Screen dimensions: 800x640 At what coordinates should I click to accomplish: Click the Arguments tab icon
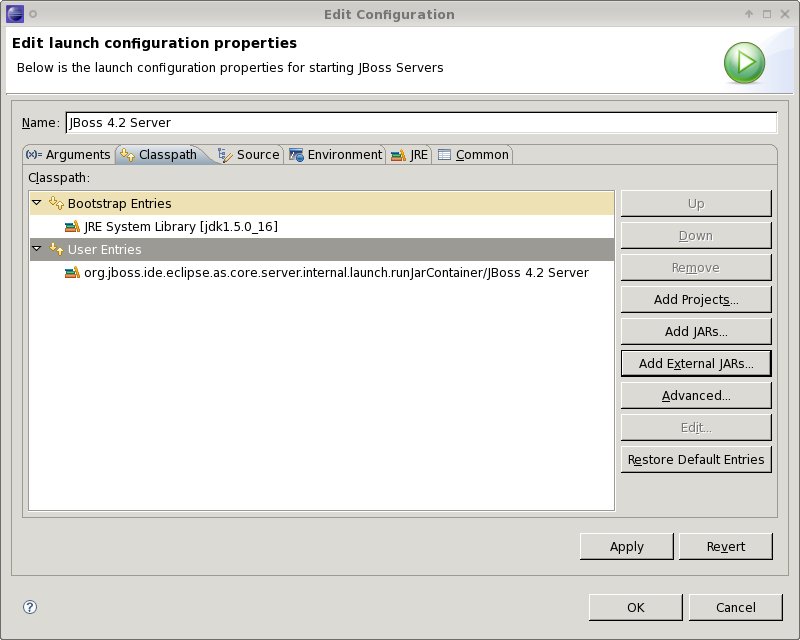click(x=34, y=154)
